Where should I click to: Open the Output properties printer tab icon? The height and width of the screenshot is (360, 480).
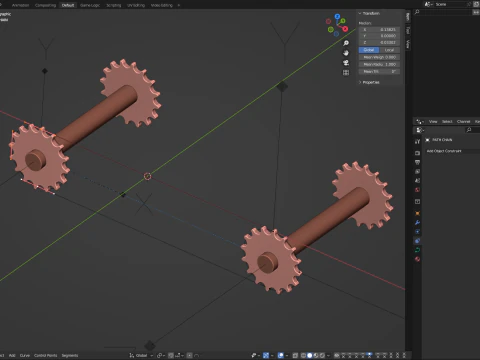point(417,162)
